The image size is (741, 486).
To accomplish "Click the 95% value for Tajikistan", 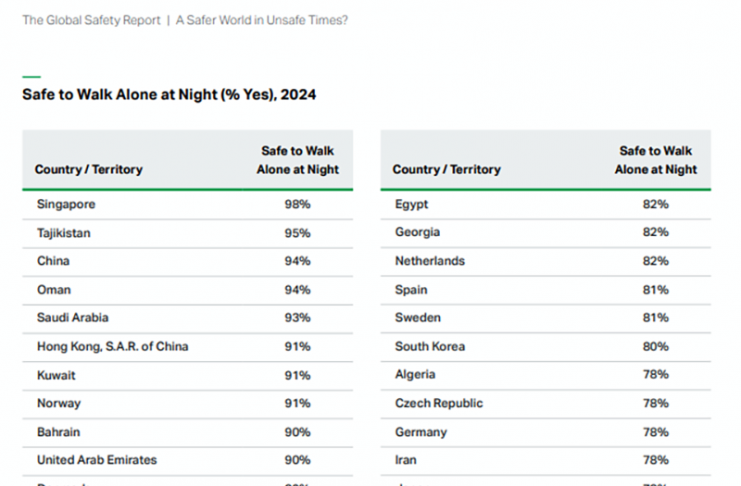I will (297, 233).
